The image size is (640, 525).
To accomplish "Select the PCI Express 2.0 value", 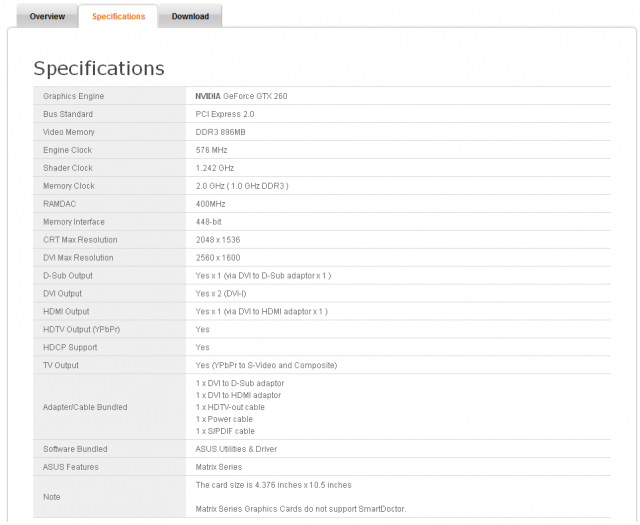I will tap(225, 114).
